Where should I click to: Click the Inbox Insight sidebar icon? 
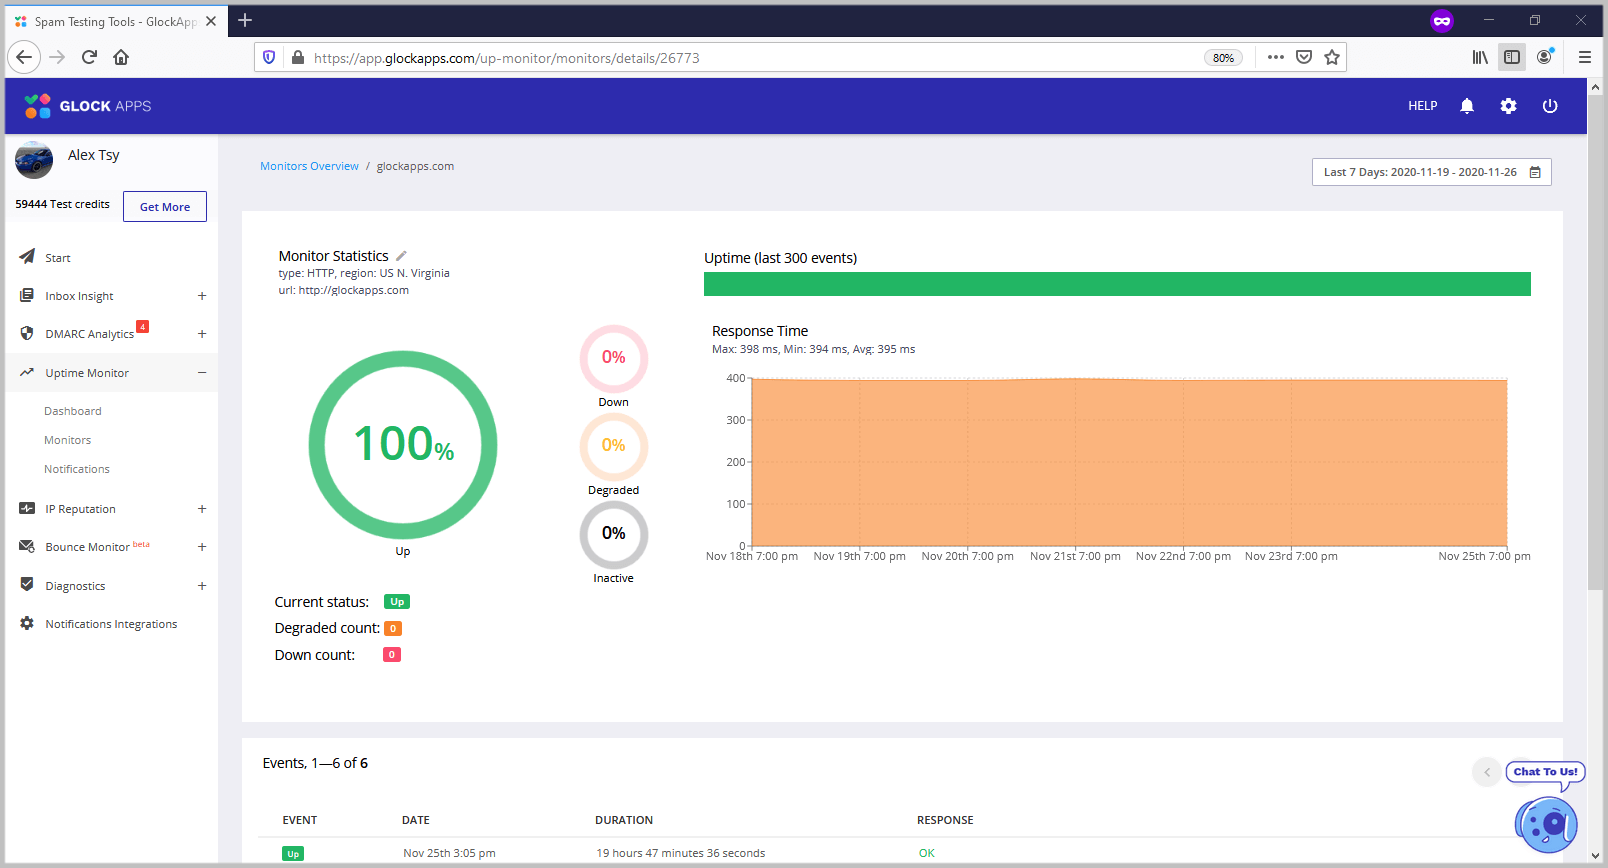click(x=27, y=295)
